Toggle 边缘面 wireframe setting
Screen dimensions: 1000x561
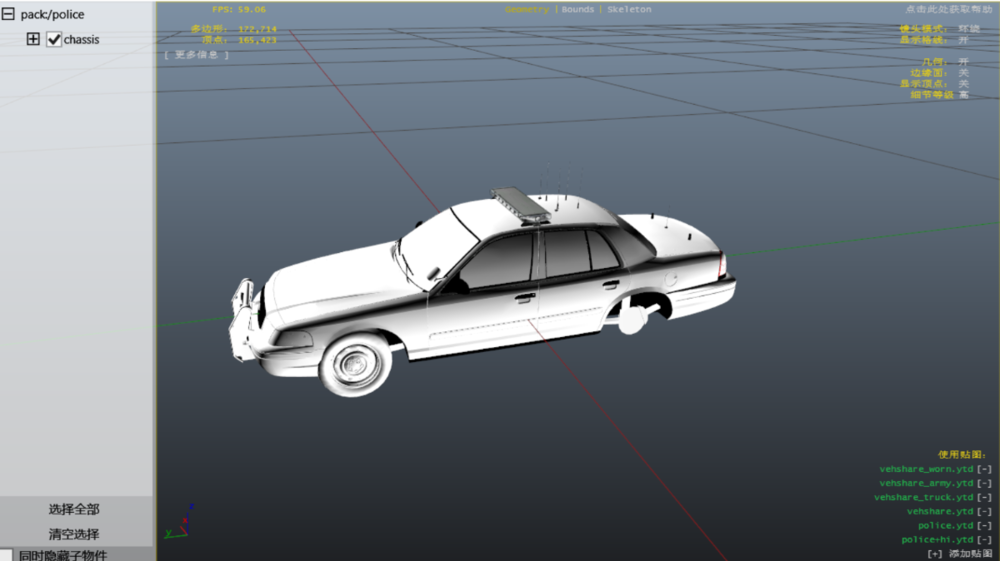(x=963, y=73)
